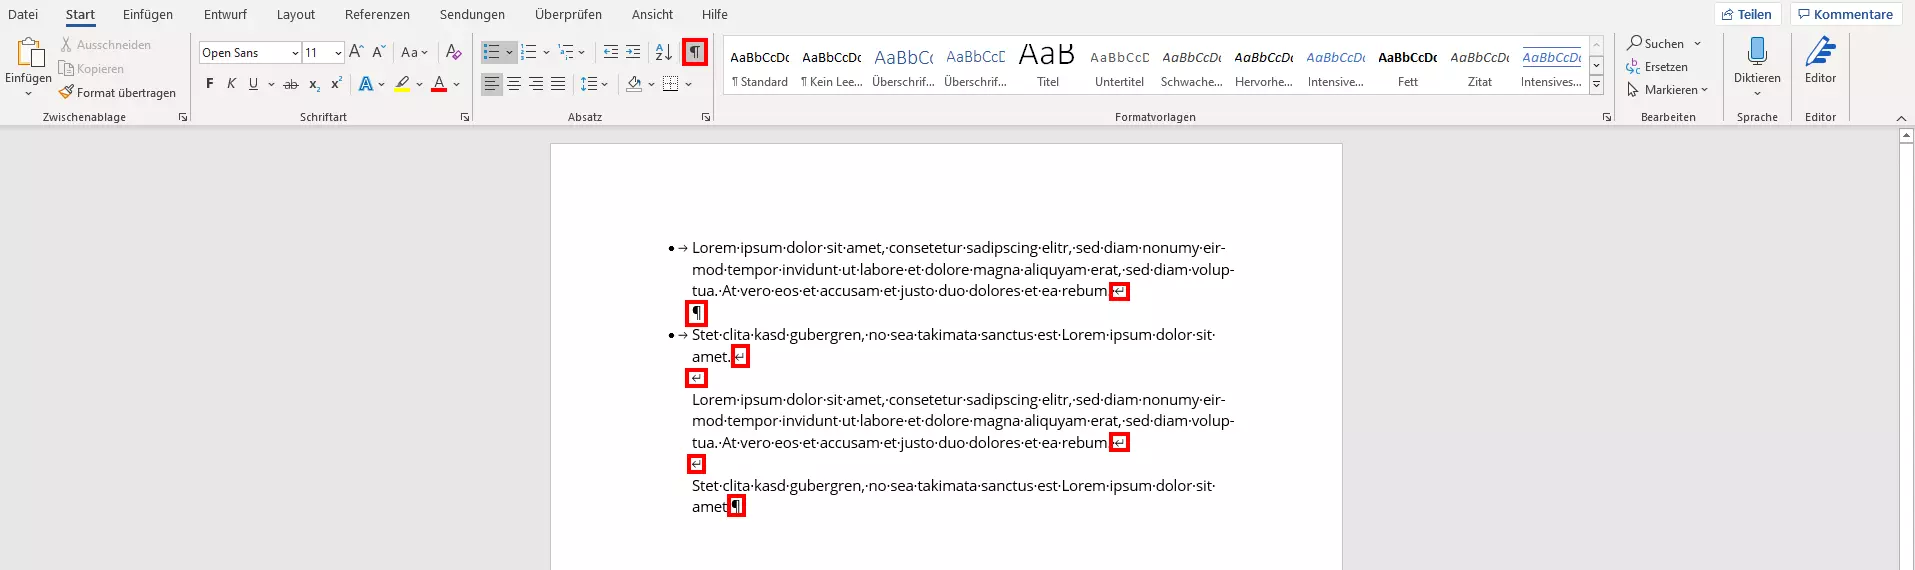This screenshot has width=1915, height=570.
Task: Toggle the bulleted list button
Action: click(x=491, y=52)
